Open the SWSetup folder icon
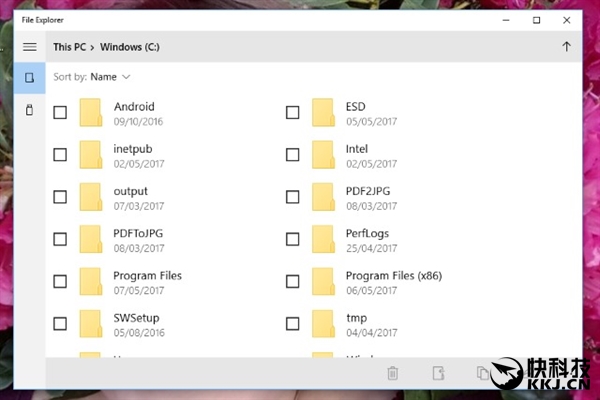The image size is (600, 400). coord(91,324)
